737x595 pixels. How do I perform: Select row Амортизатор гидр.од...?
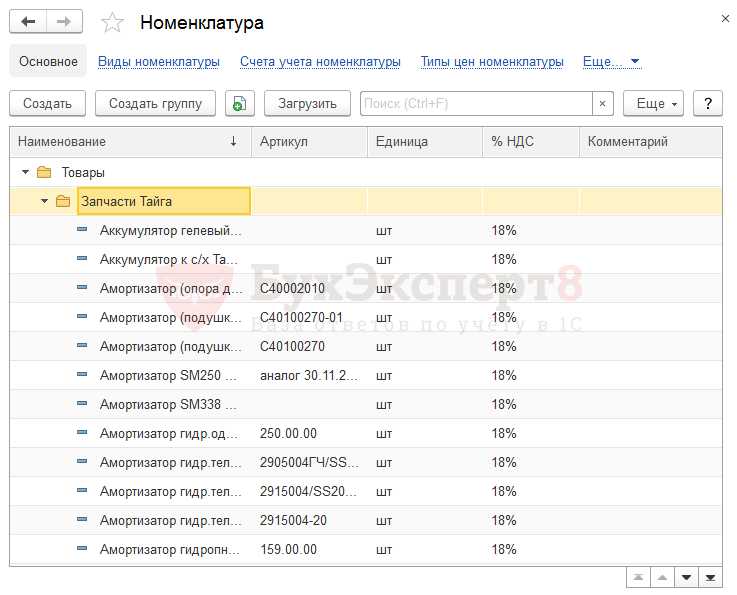pyautogui.click(x=366, y=433)
